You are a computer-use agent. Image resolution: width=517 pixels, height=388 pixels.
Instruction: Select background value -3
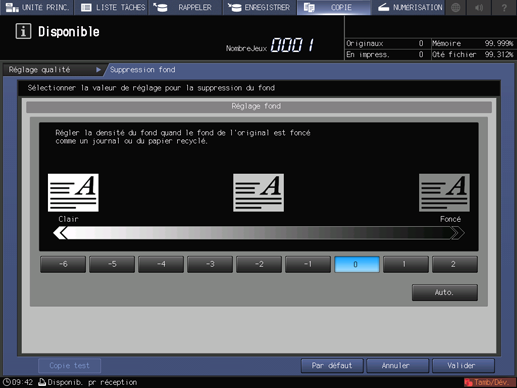[210, 264]
